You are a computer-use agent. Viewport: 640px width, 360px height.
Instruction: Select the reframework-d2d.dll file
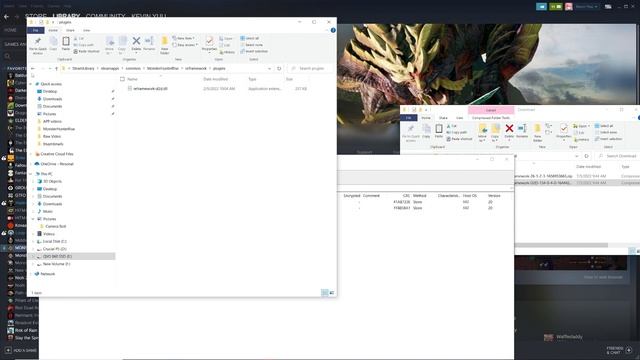150,89
